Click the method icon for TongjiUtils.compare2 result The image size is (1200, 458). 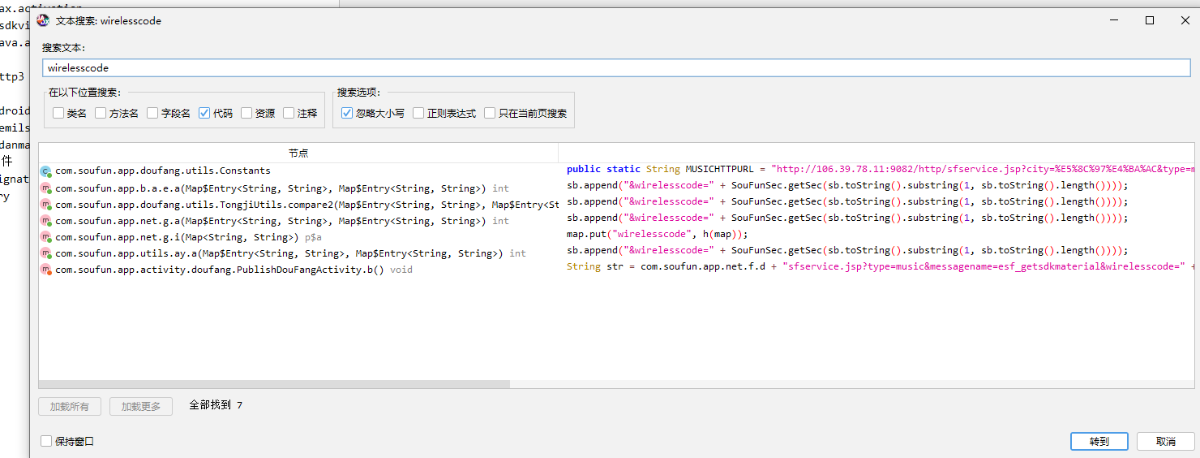tap(46, 204)
